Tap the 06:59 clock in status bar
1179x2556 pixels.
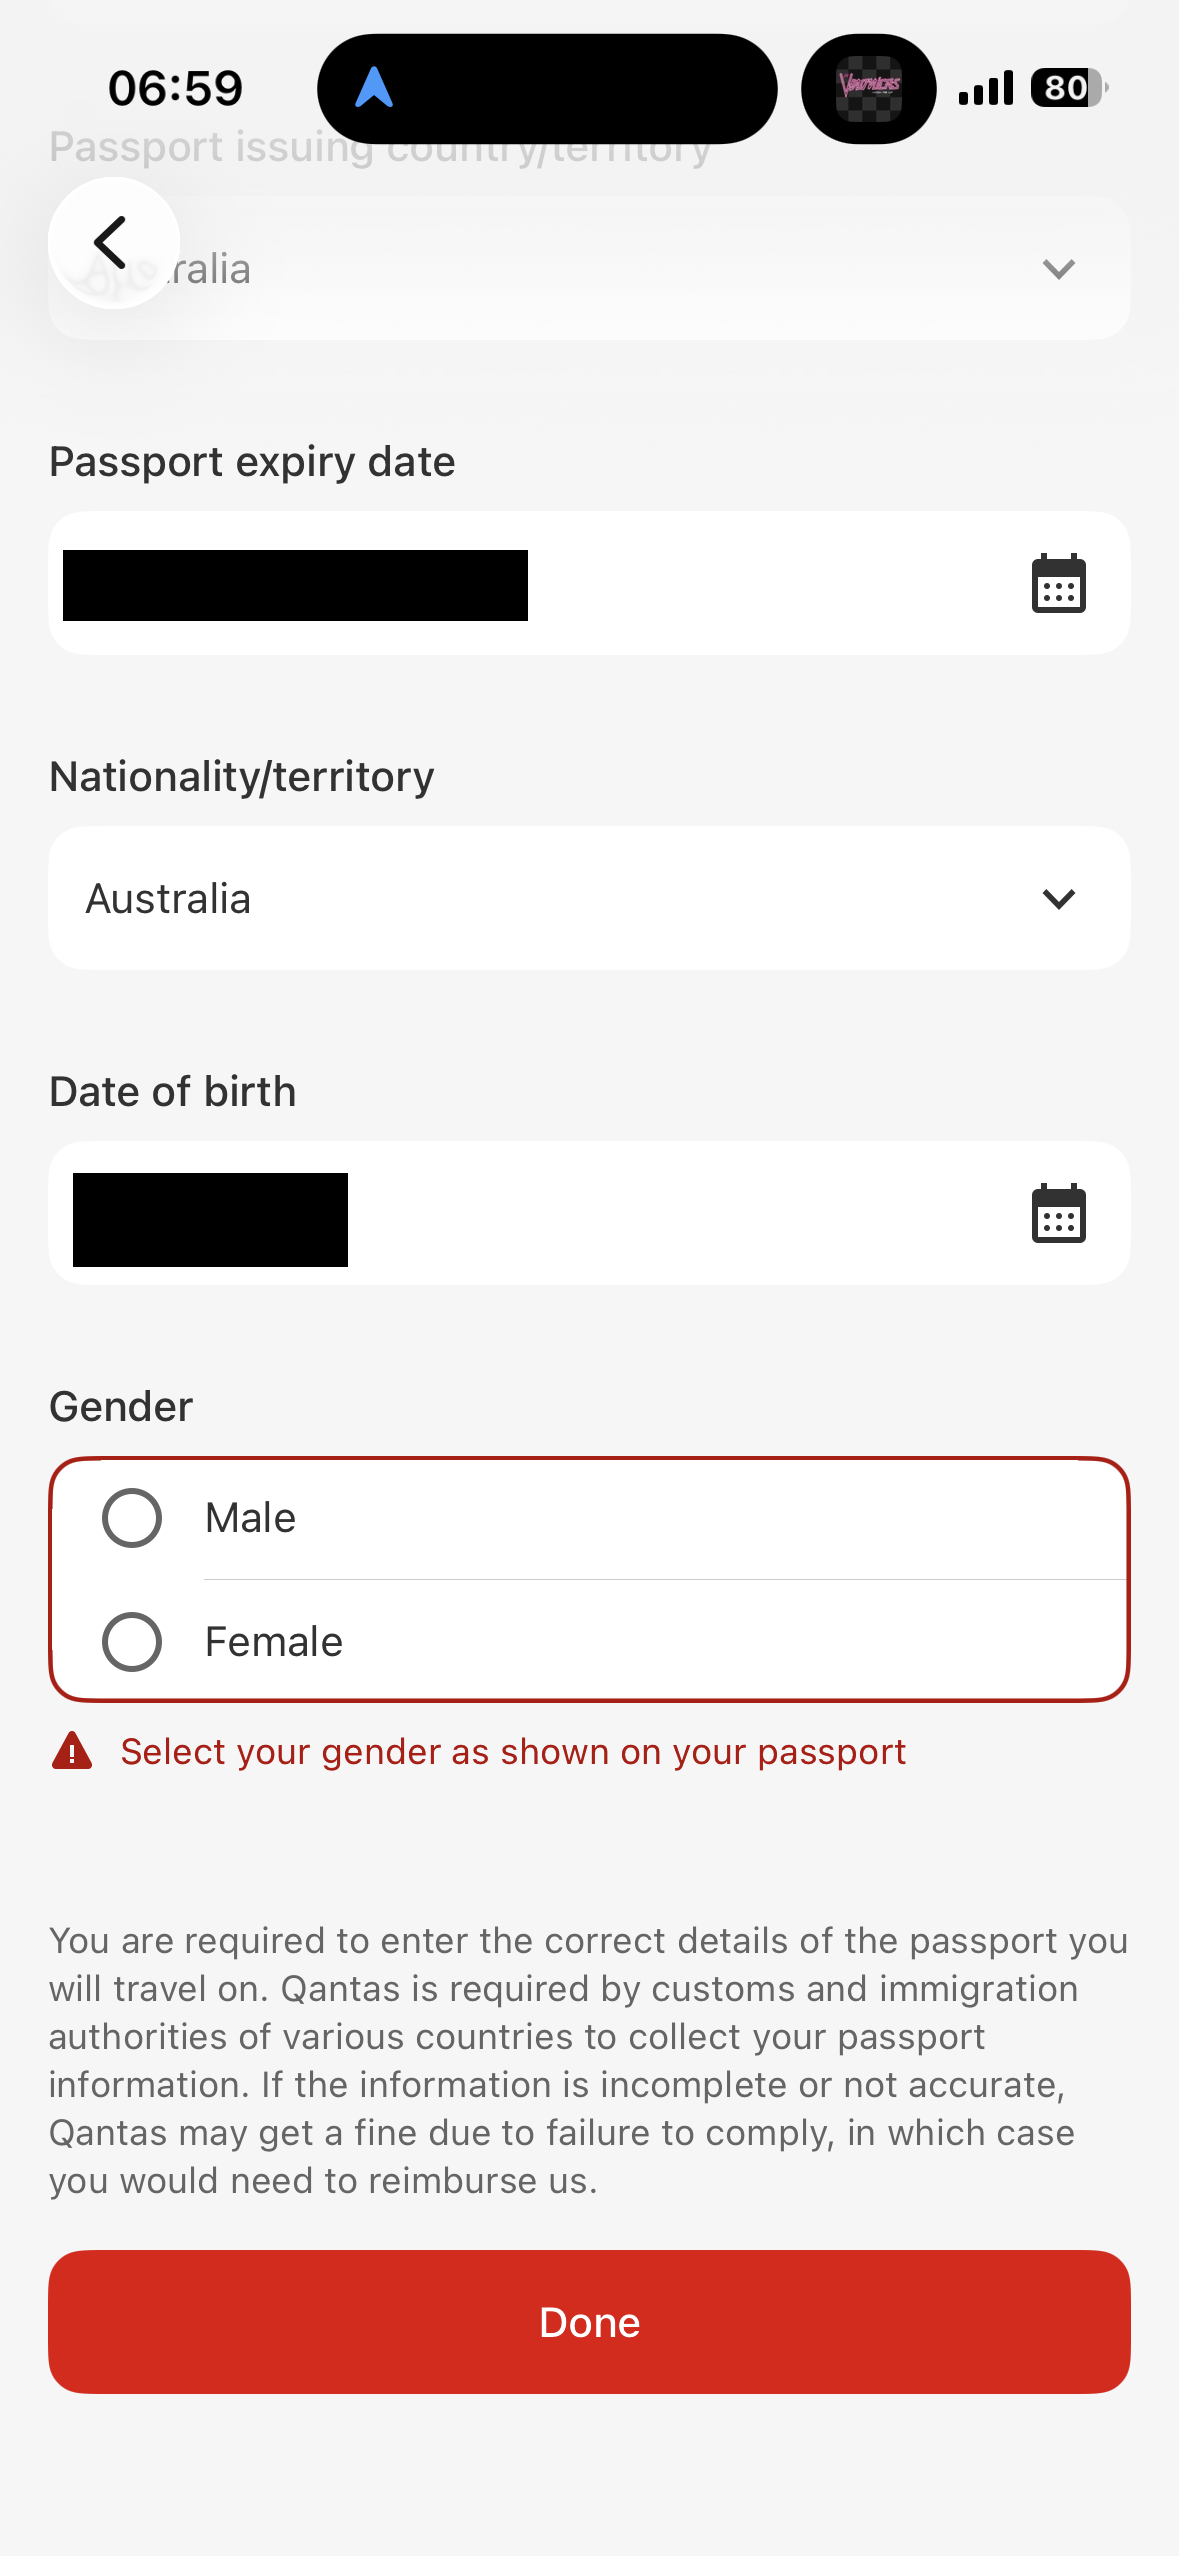point(175,88)
